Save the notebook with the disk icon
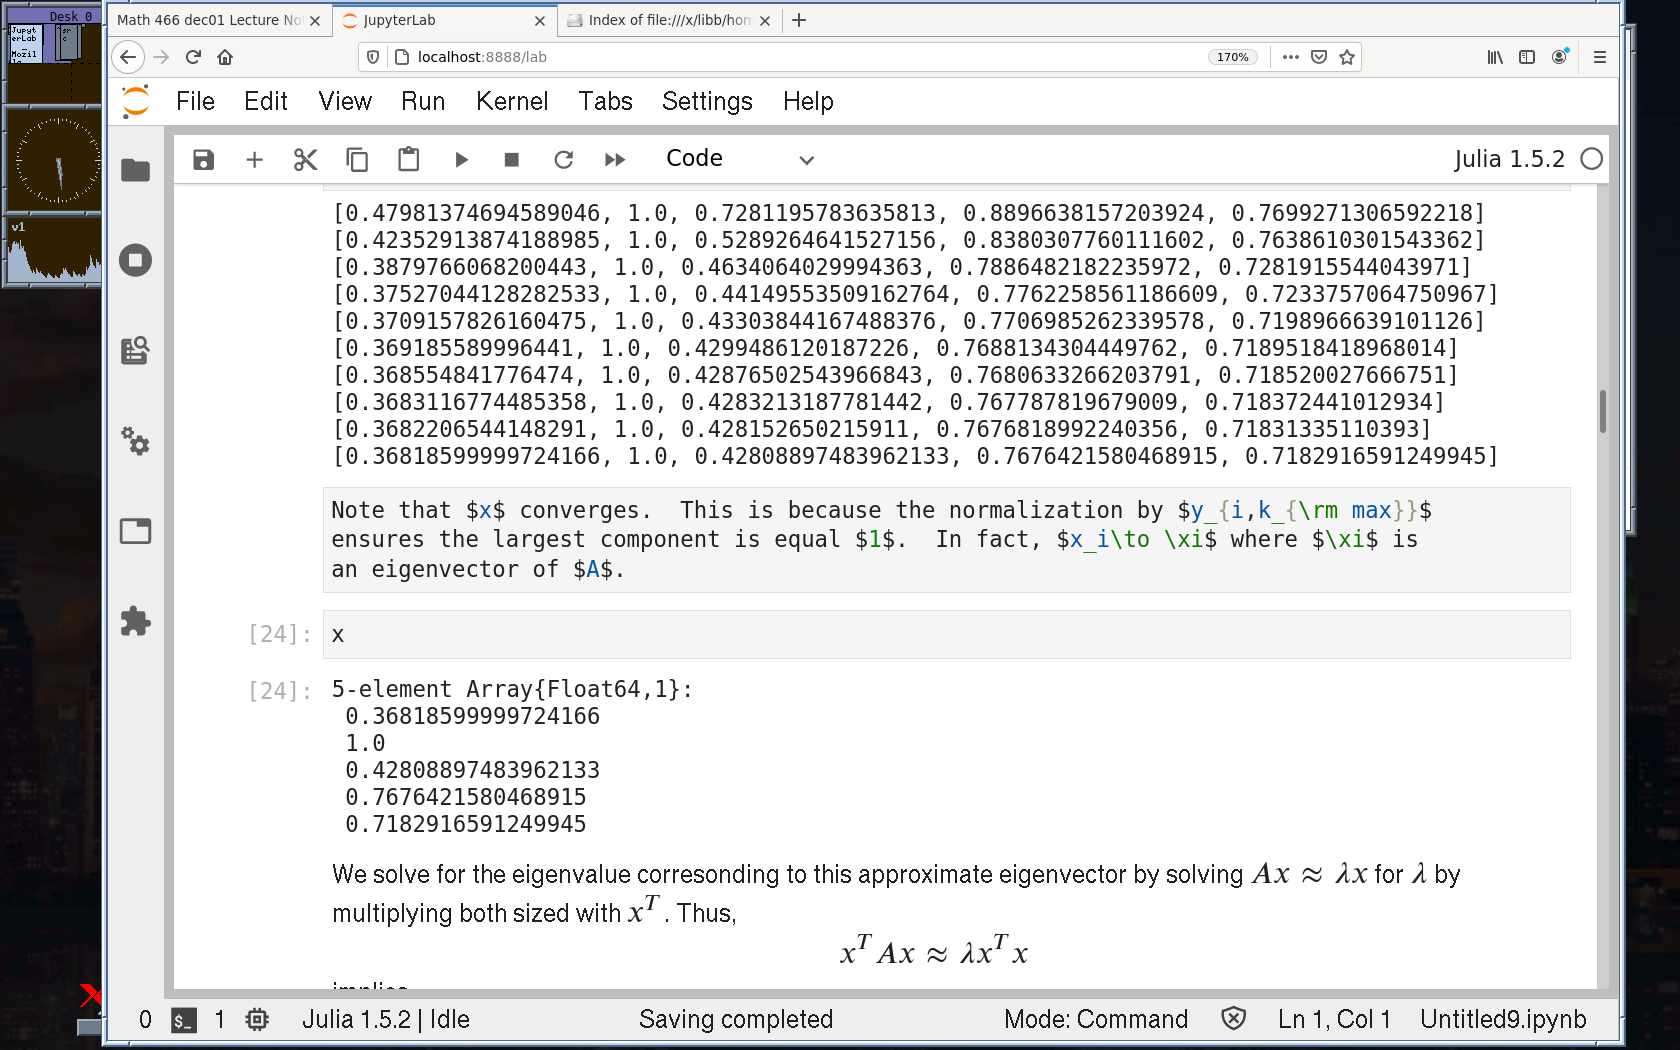 tap(204, 160)
